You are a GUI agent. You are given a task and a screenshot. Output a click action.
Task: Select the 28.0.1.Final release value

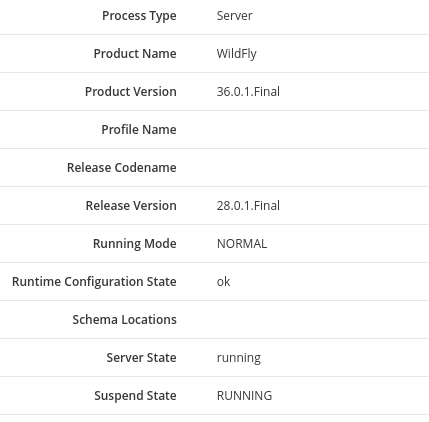pos(248,206)
